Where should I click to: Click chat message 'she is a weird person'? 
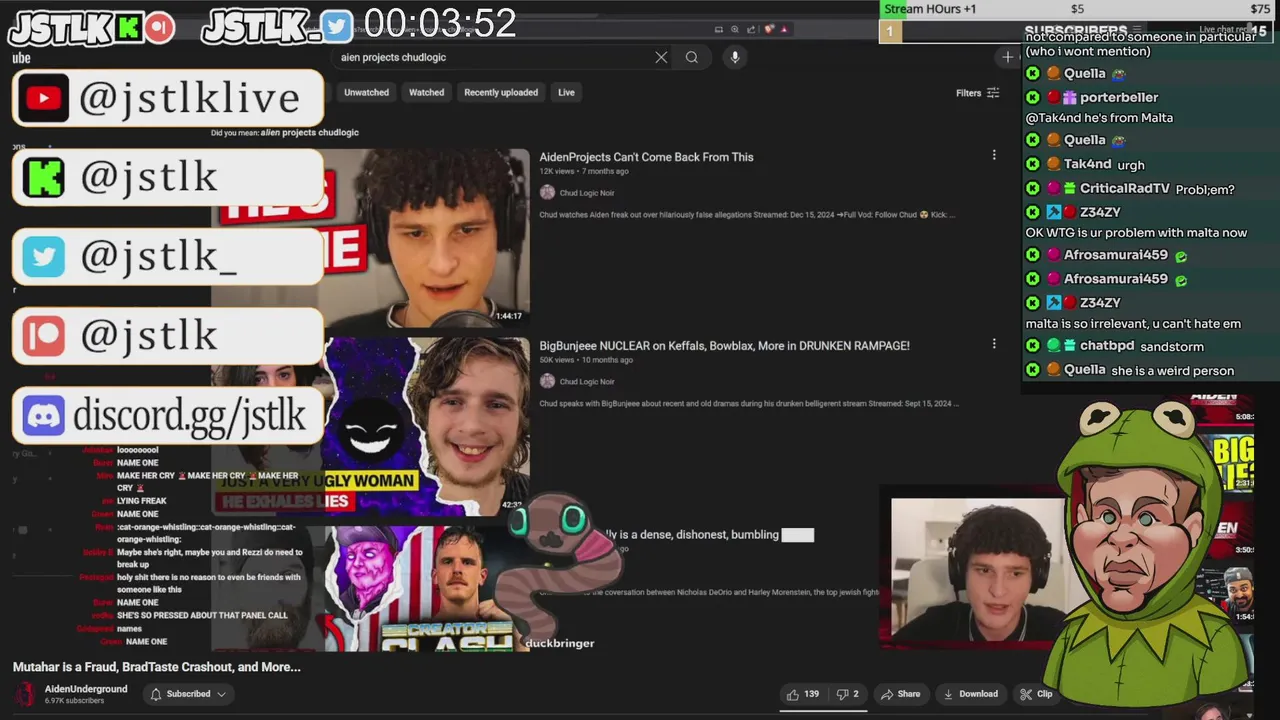[x=1172, y=371]
